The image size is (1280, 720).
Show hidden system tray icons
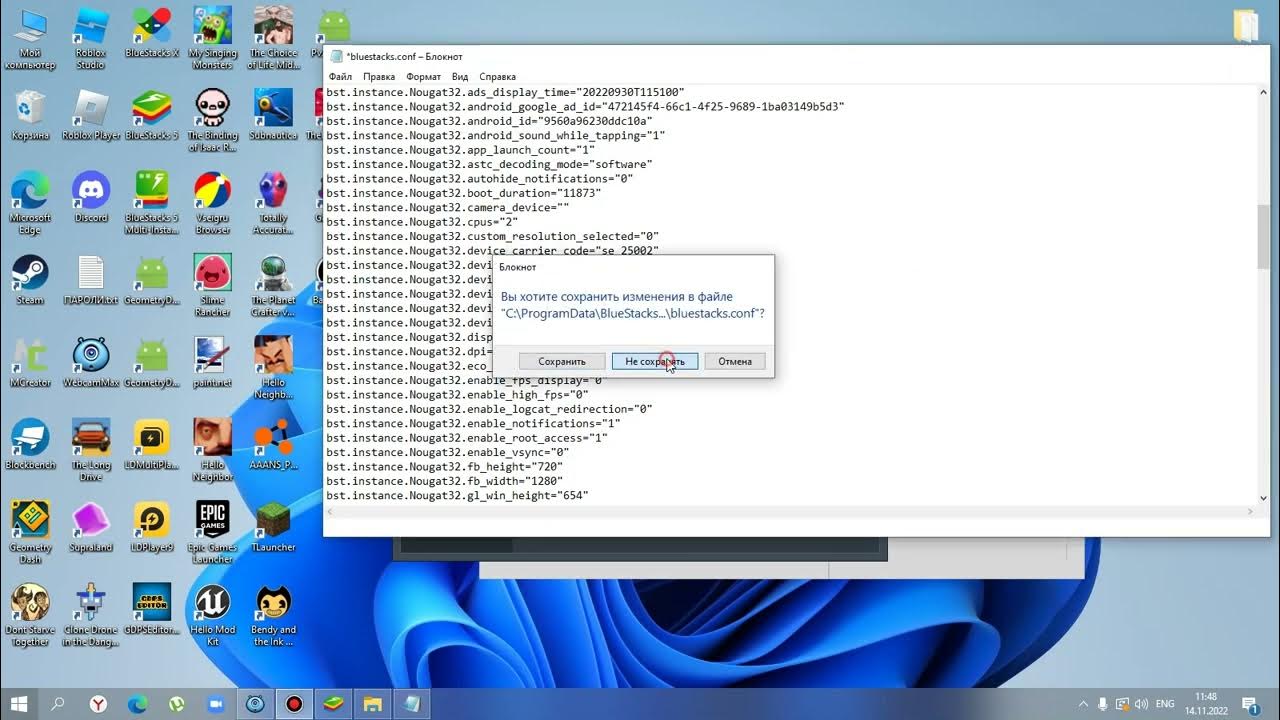[1084, 704]
